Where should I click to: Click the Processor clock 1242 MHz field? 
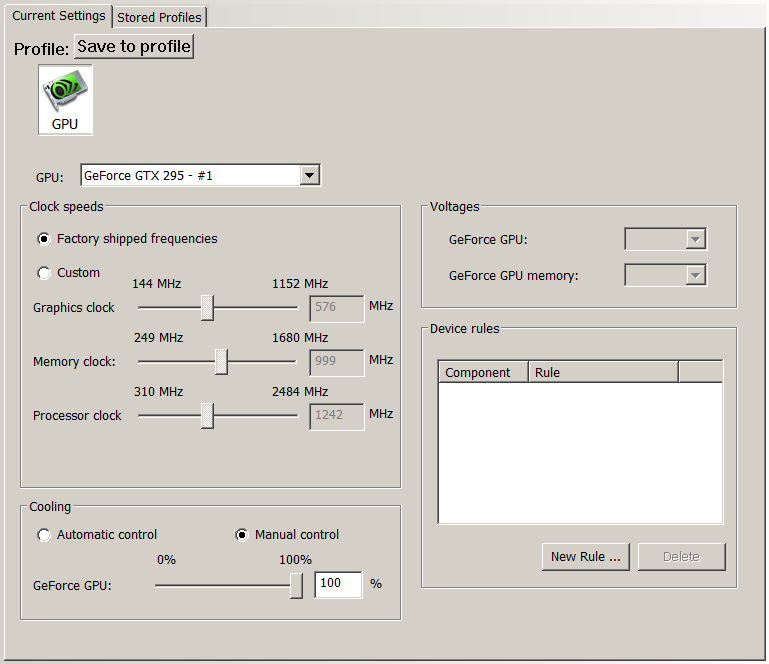337,416
